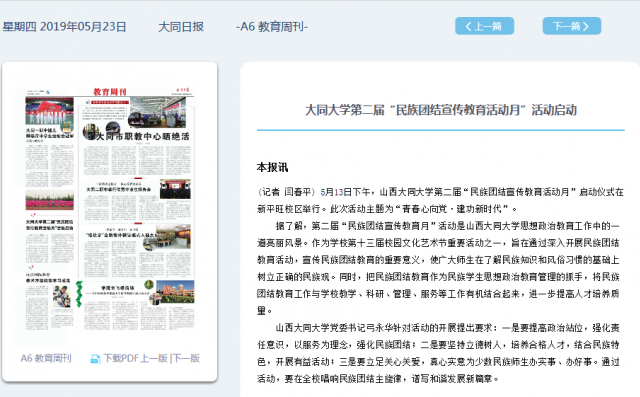The width and height of the screenshot is (640, 397).
Task: Select the sunflower school photo article in thumbnail
Action: click(x=175, y=293)
